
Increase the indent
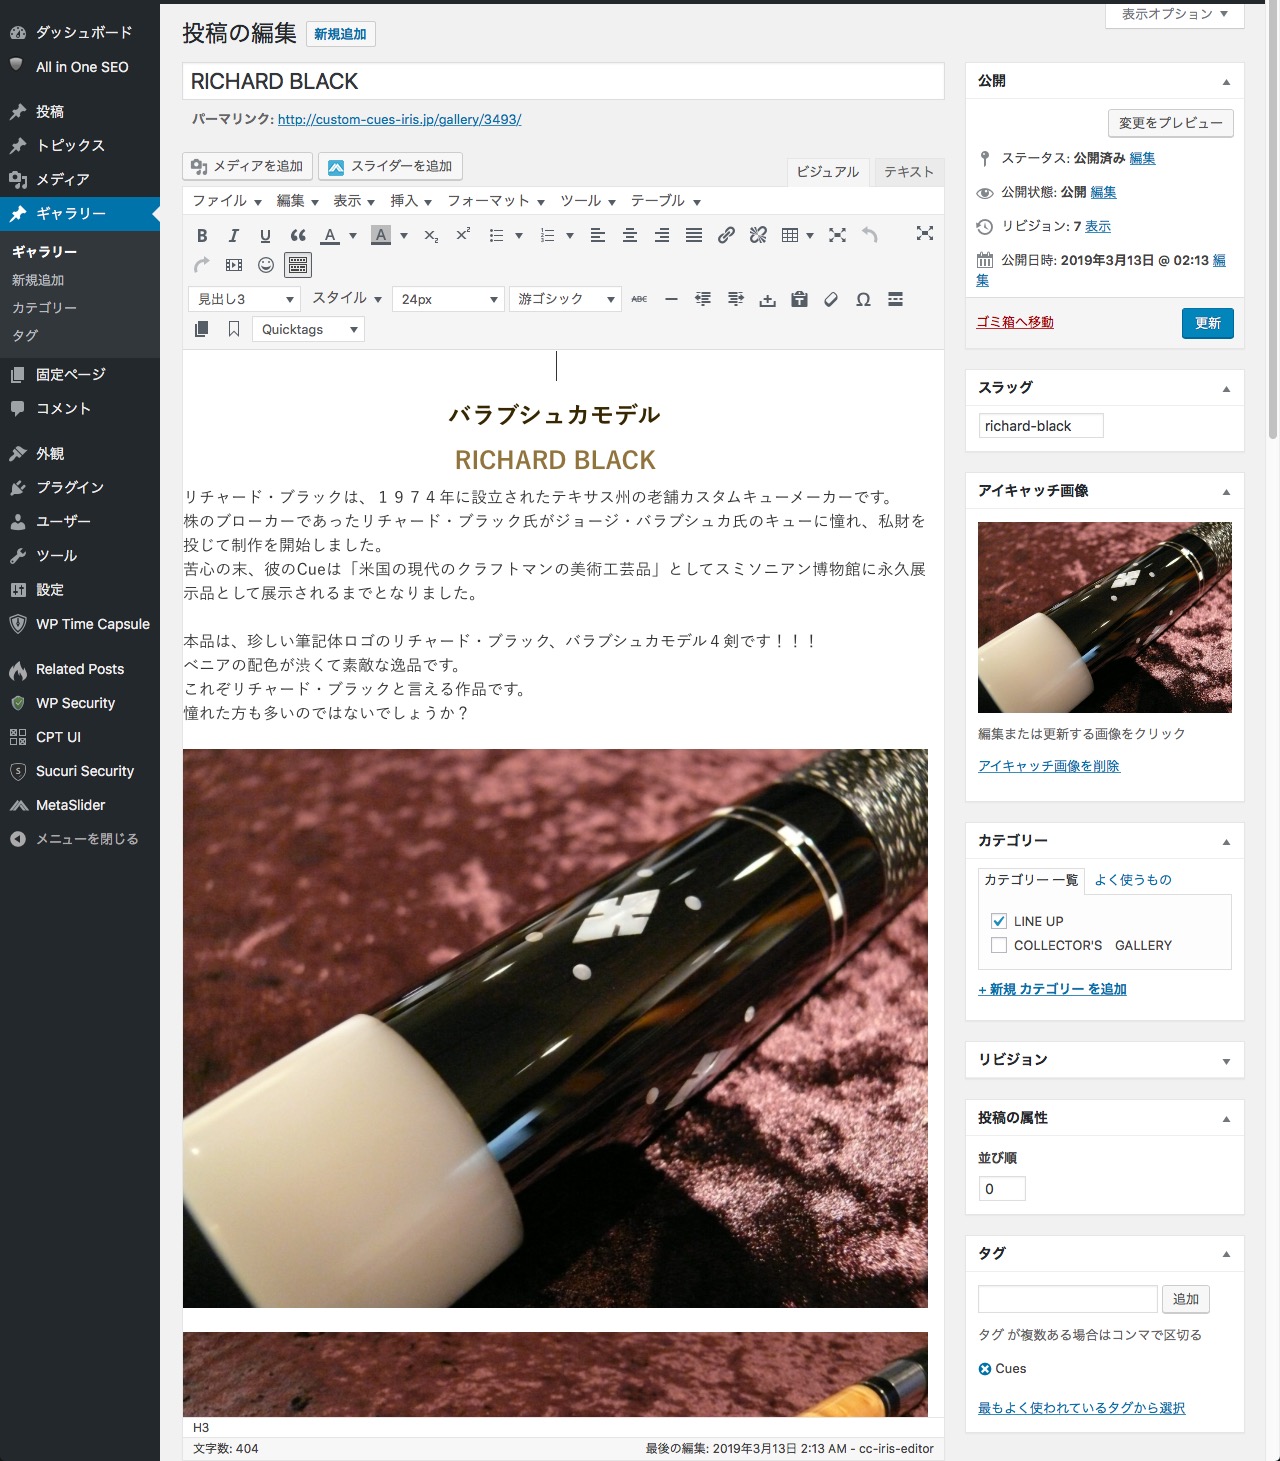(x=736, y=299)
